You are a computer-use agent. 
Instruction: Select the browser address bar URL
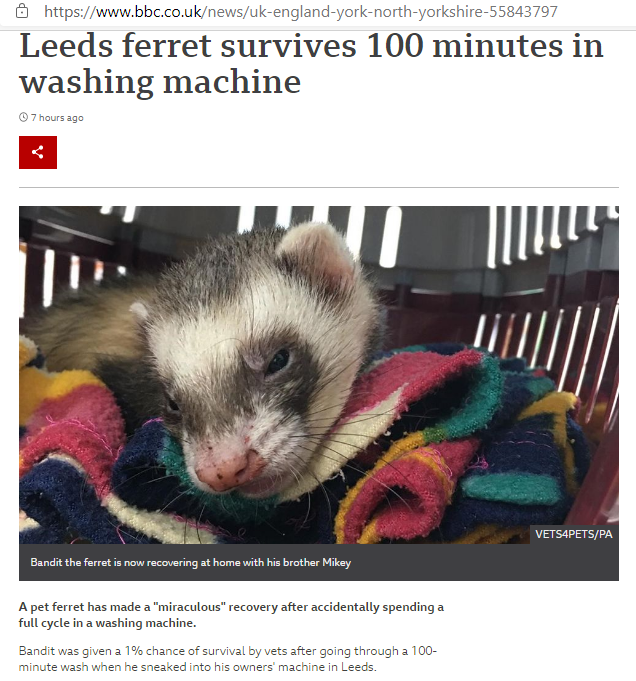301,11
